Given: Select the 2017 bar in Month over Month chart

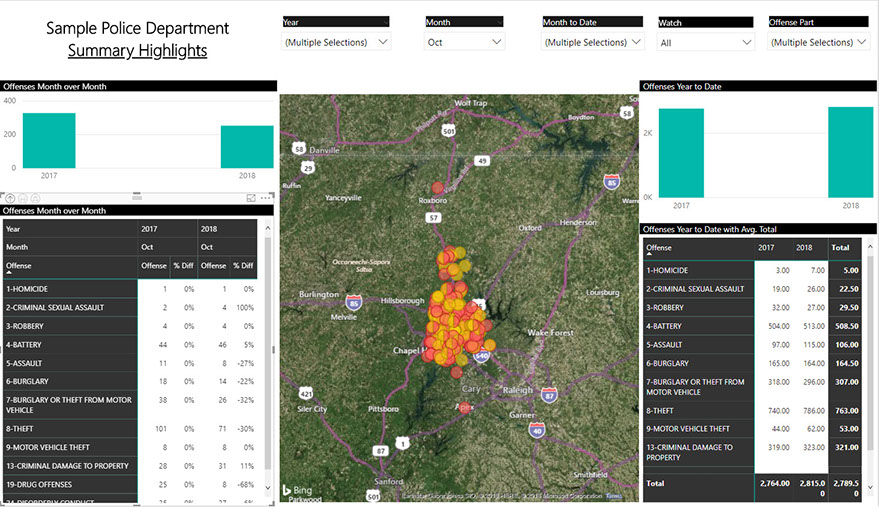Looking at the screenshot, I should [49, 140].
